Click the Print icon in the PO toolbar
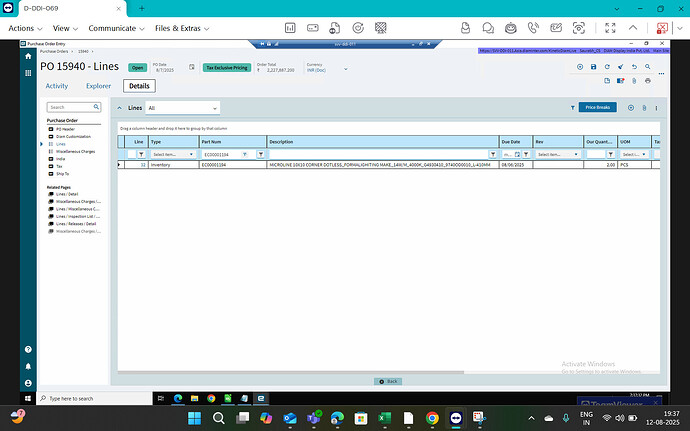This screenshot has width=690, height=431. coord(648,81)
